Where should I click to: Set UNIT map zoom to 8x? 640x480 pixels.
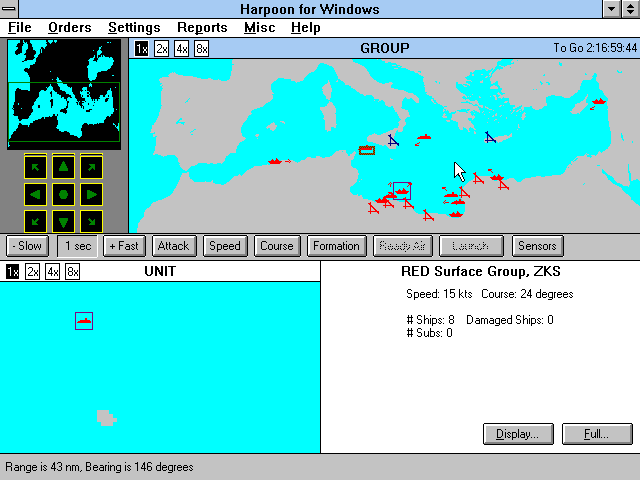(73, 271)
